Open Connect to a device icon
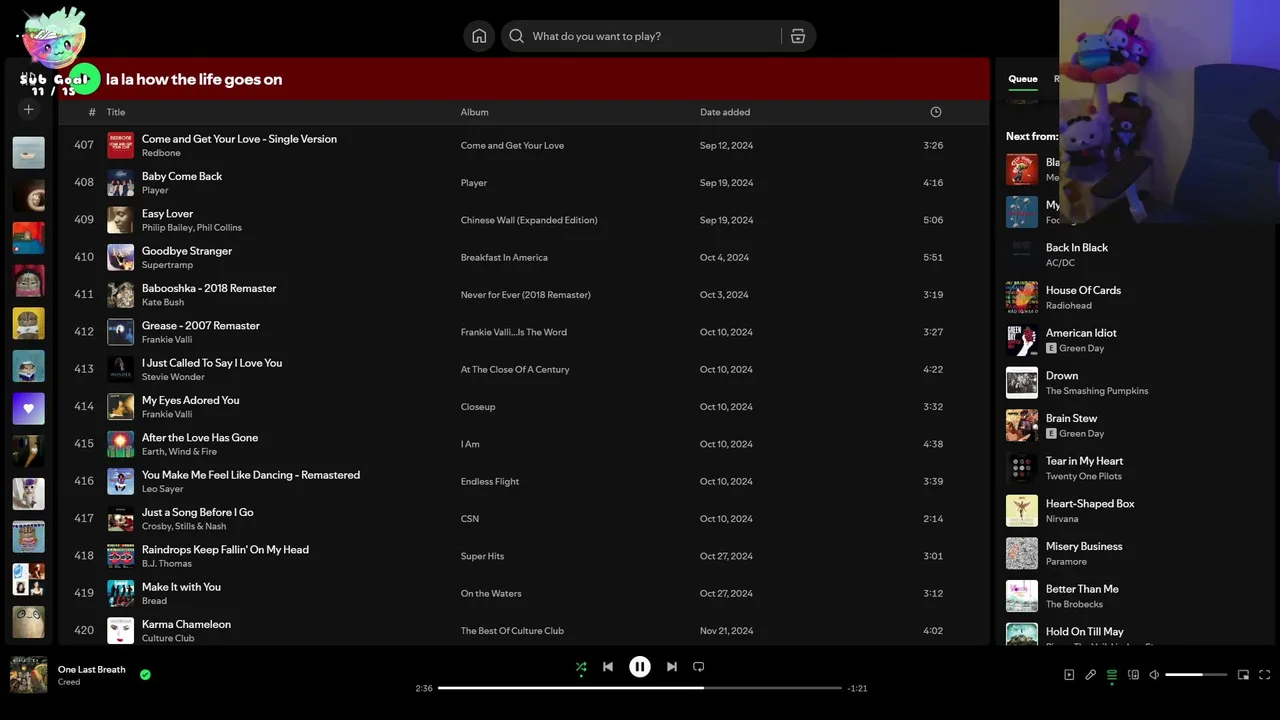 pos(1133,675)
